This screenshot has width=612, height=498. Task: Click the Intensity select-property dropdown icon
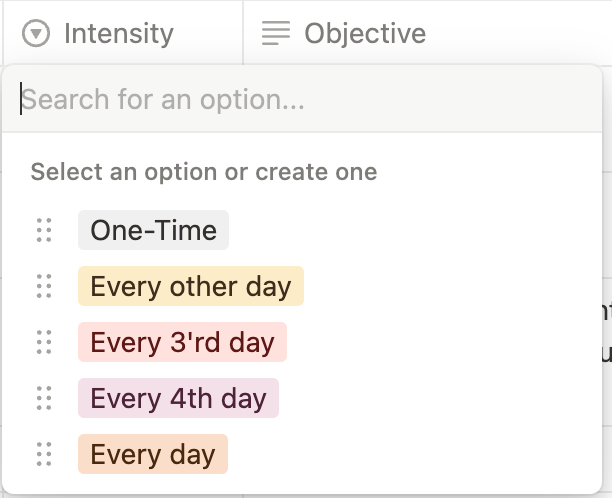pos(36,34)
